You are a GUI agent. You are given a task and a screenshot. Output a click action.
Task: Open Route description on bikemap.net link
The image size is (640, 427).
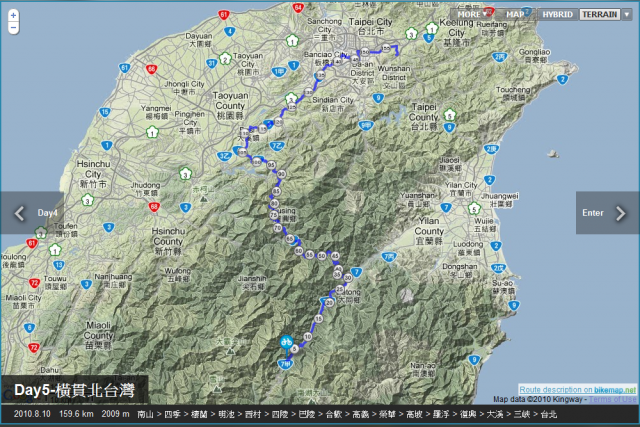tap(578, 389)
